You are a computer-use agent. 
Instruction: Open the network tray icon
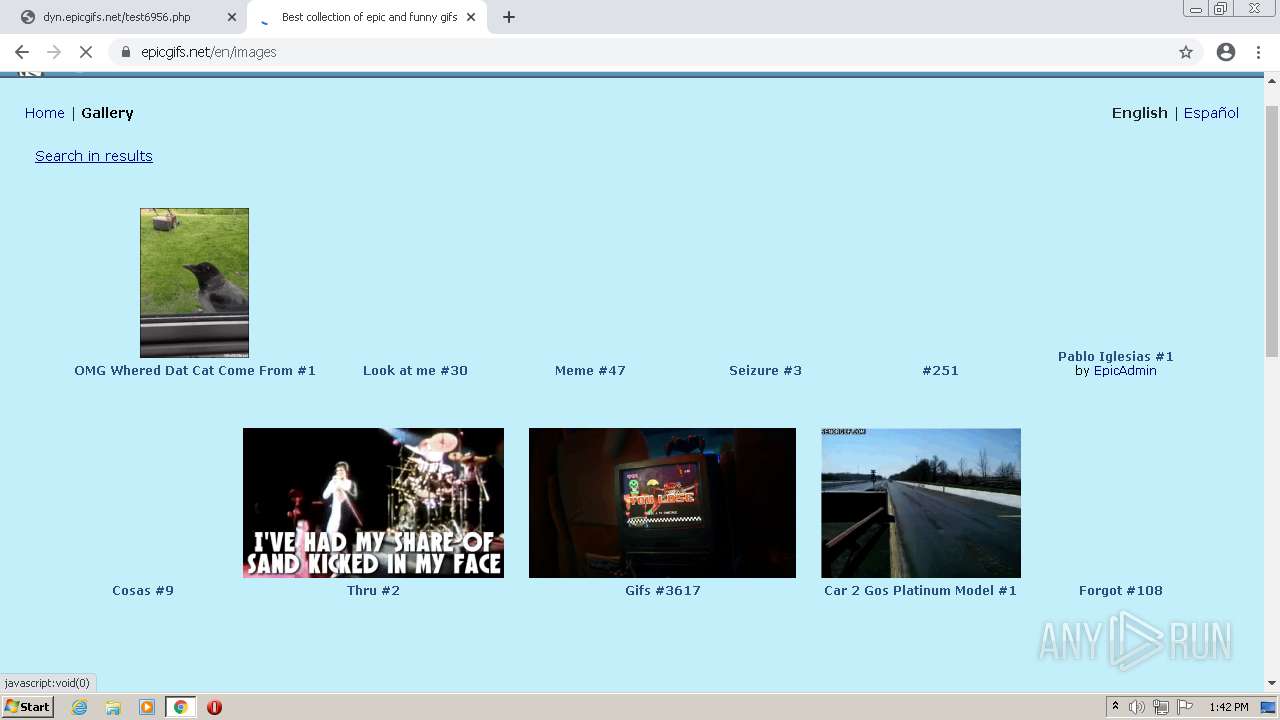point(1161,707)
